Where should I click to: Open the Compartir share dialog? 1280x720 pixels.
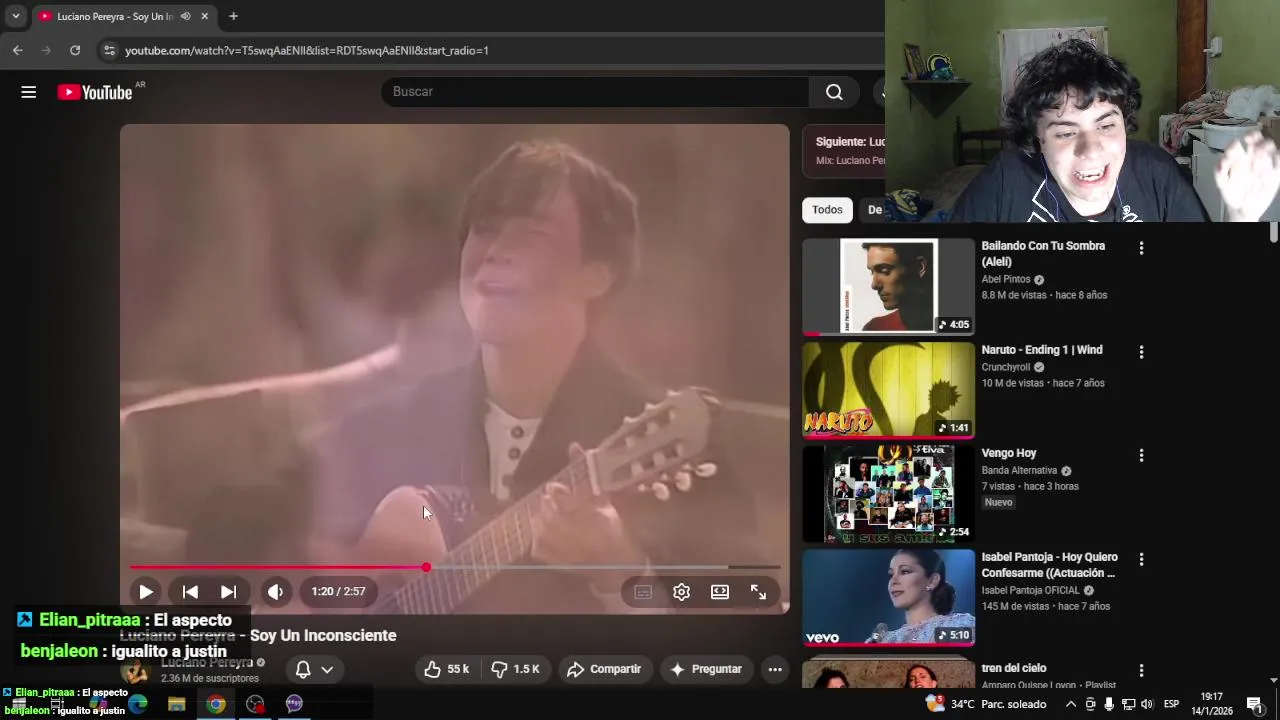tap(604, 669)
